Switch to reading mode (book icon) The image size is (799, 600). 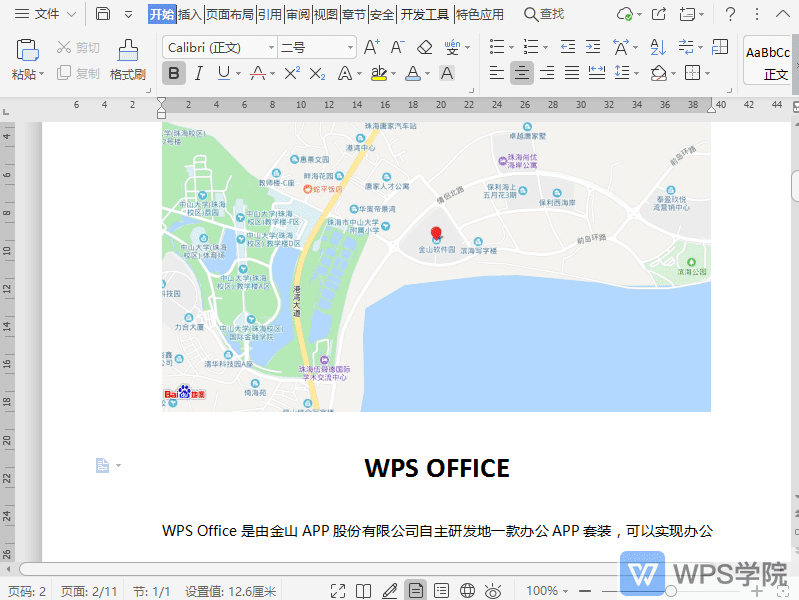point(363,591)
